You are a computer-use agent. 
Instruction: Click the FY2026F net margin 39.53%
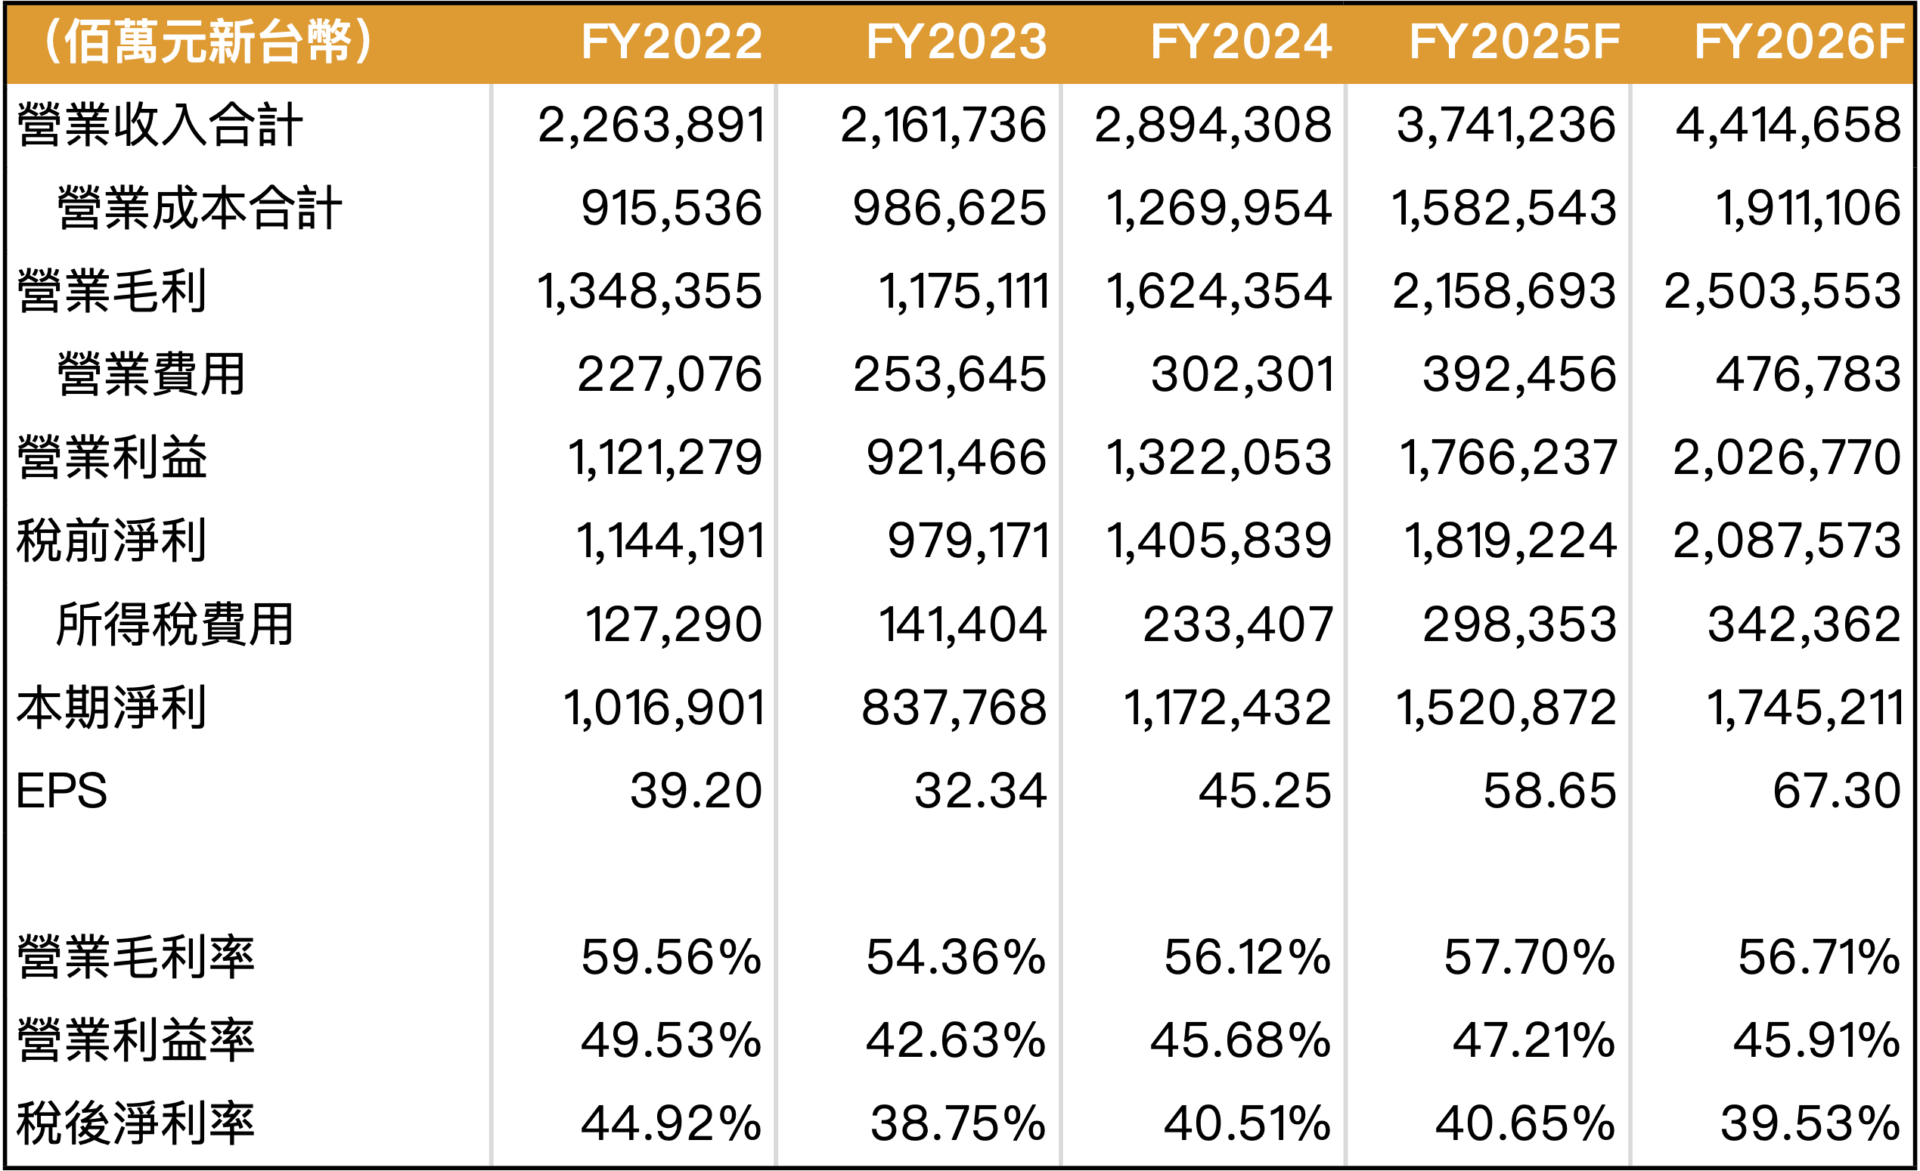coord(1810,1123)
